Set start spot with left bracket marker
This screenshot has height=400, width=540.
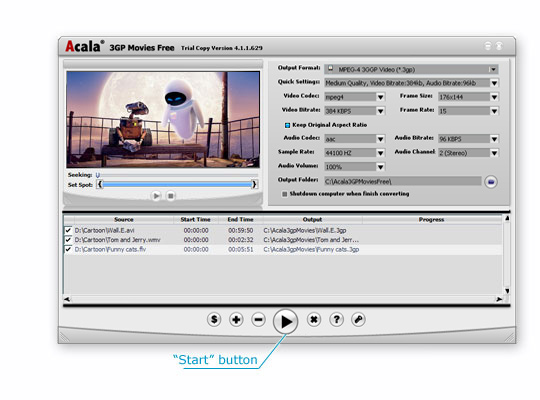pos(99,184)
